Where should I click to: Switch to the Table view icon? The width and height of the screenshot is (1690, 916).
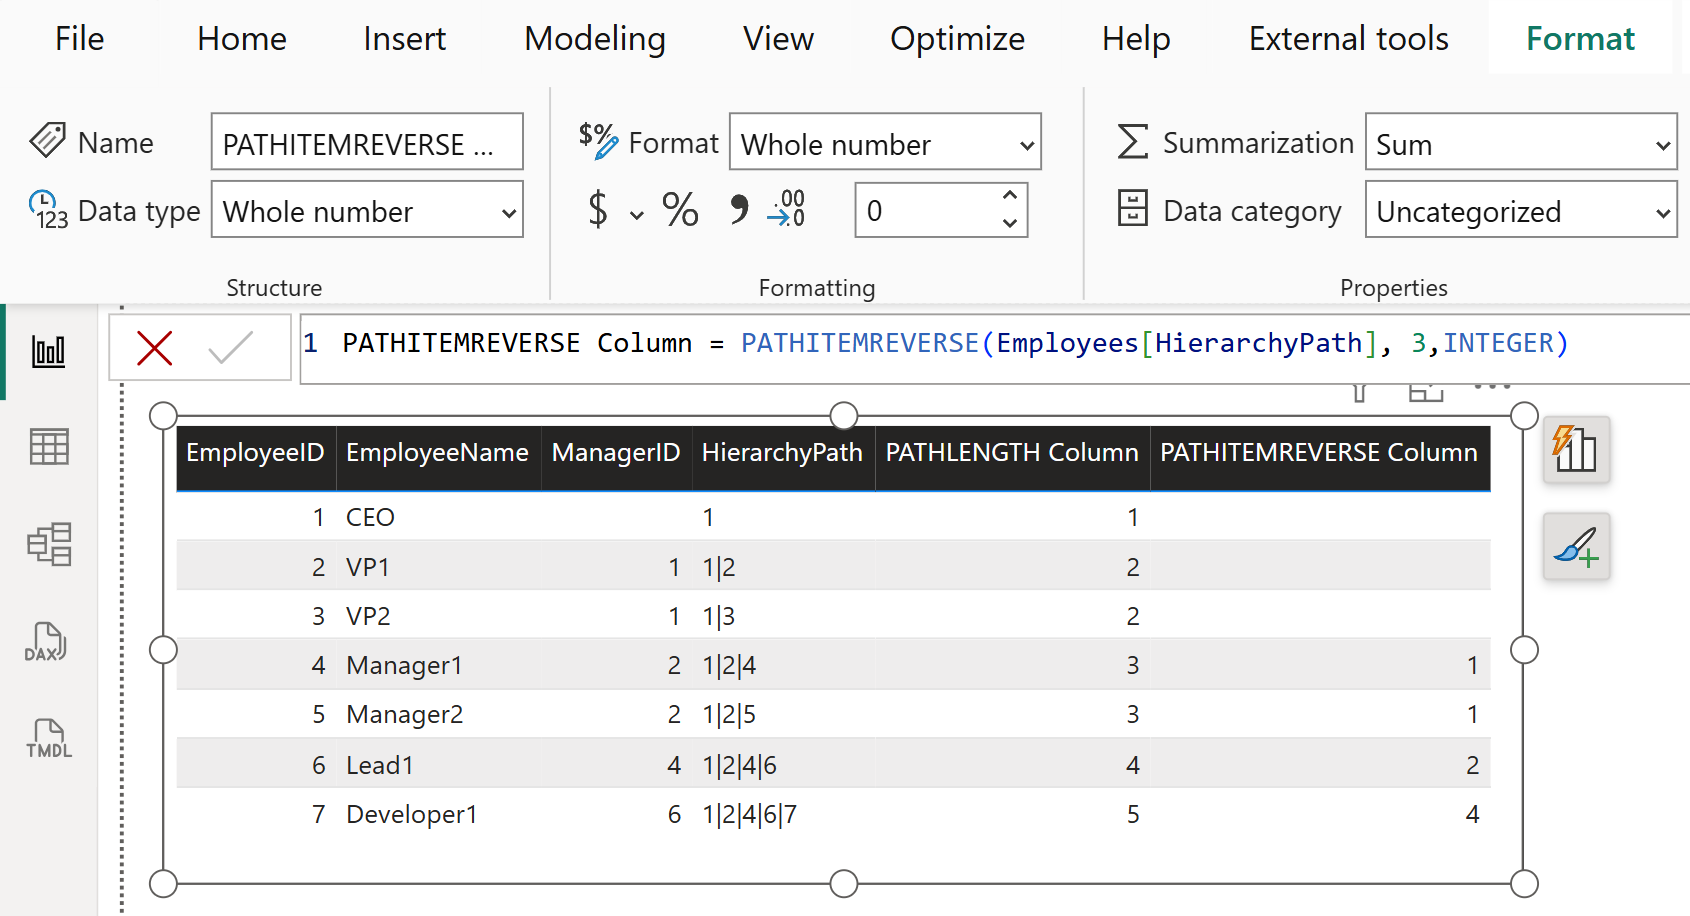(x=48, y=447)
